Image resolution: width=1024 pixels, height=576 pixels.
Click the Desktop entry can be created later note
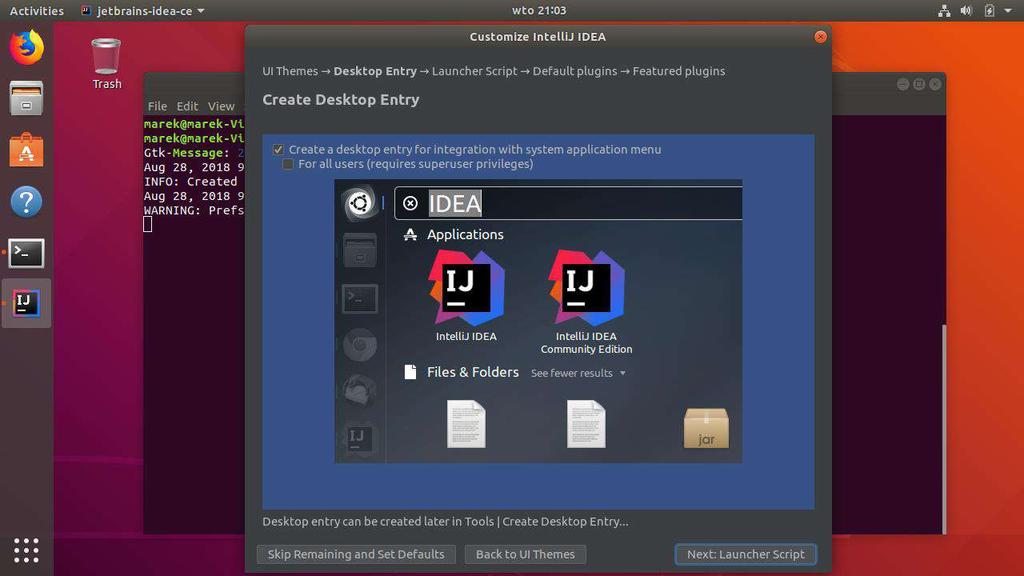445,521
